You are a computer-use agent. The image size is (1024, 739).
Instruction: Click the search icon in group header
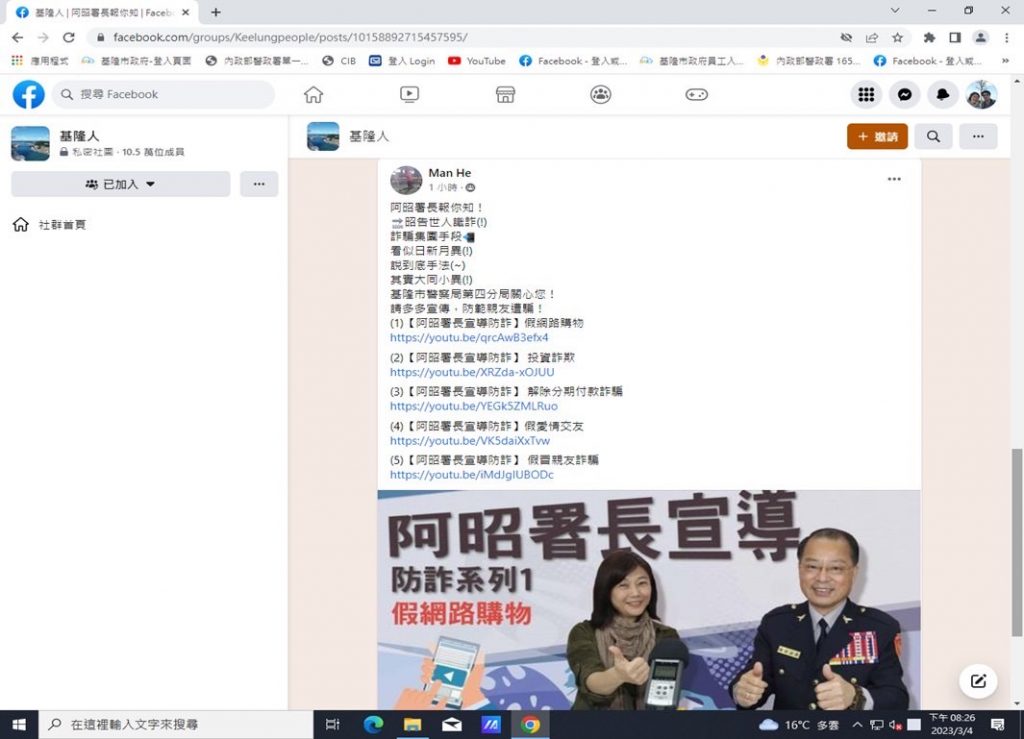933,137
